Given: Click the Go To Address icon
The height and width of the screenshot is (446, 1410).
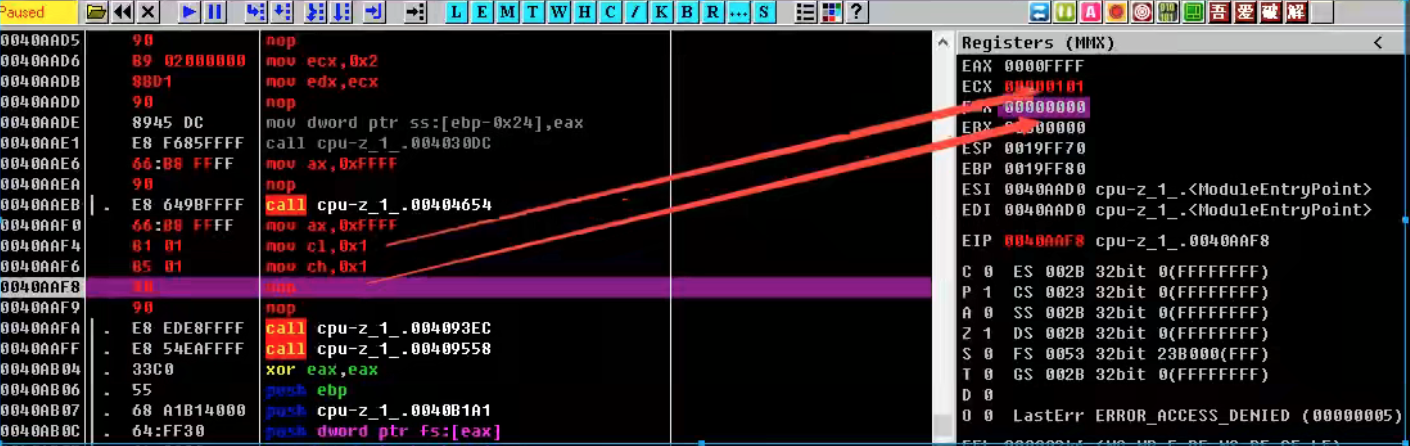Looking at the screenshot, I should pos(415,13).
